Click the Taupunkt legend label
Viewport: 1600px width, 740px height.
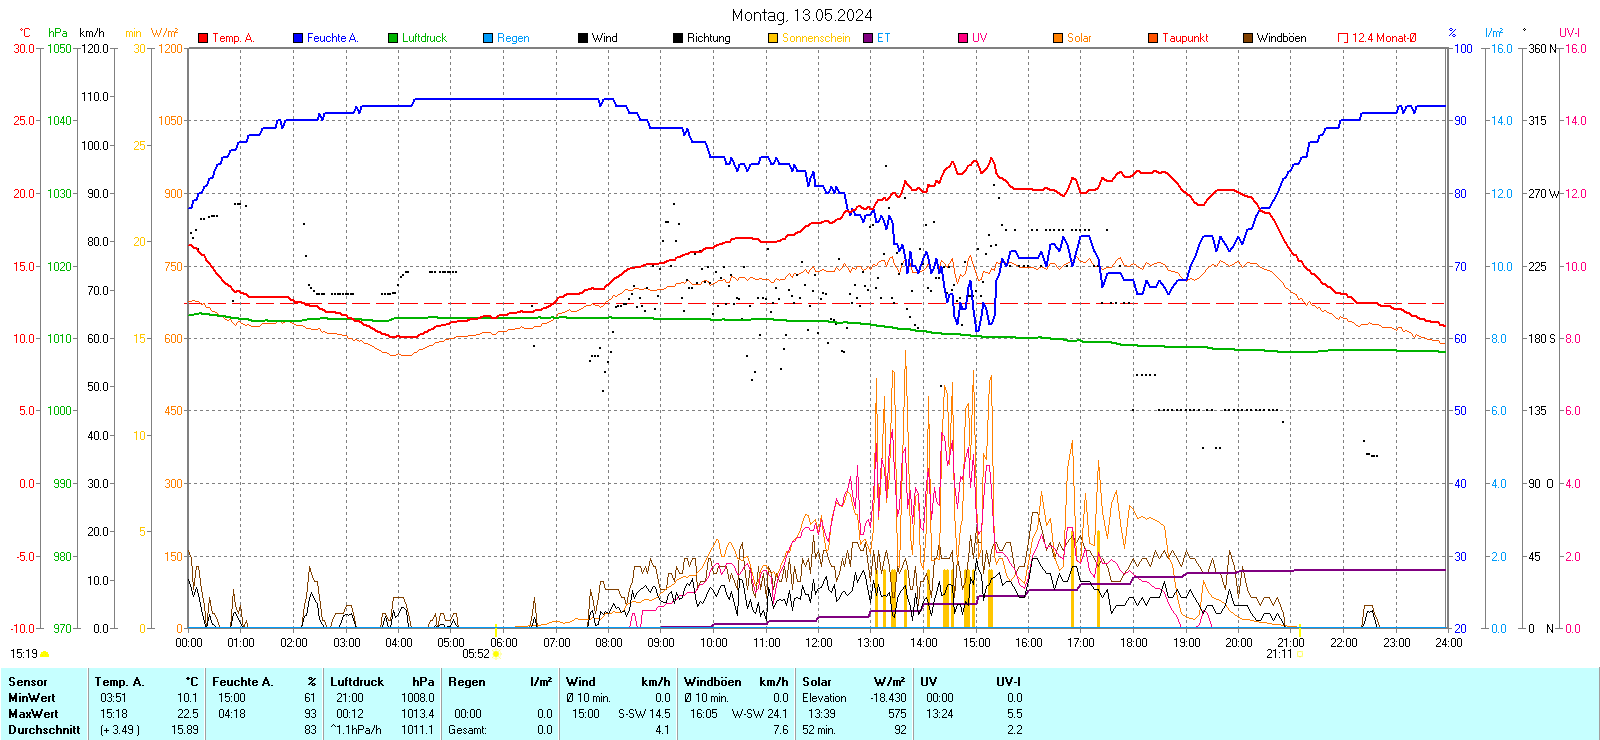click(x=1185, y=38)
